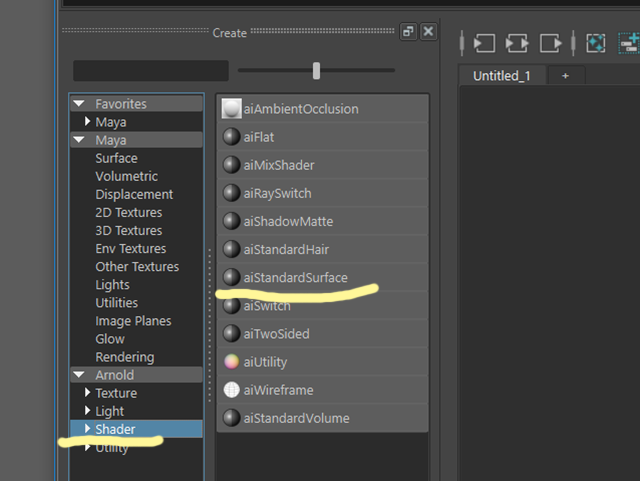
Task: Select the Utilities category
Action: tap(116, 303)
